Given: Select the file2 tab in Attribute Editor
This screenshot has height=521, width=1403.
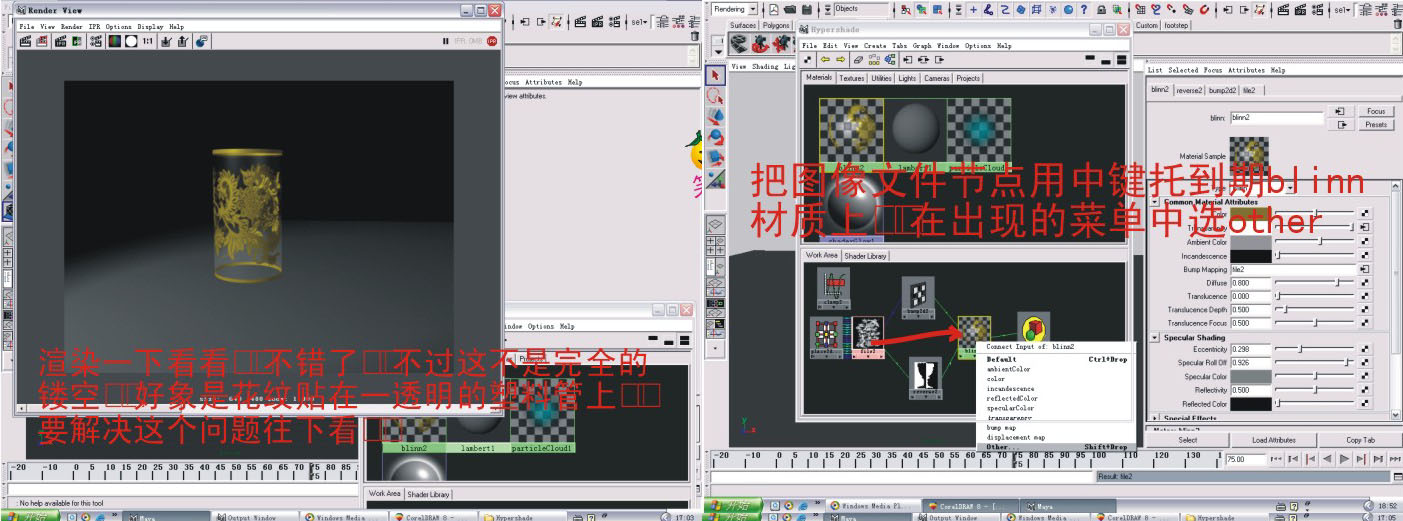Looking at the screenshot, I should point(1249,90).
